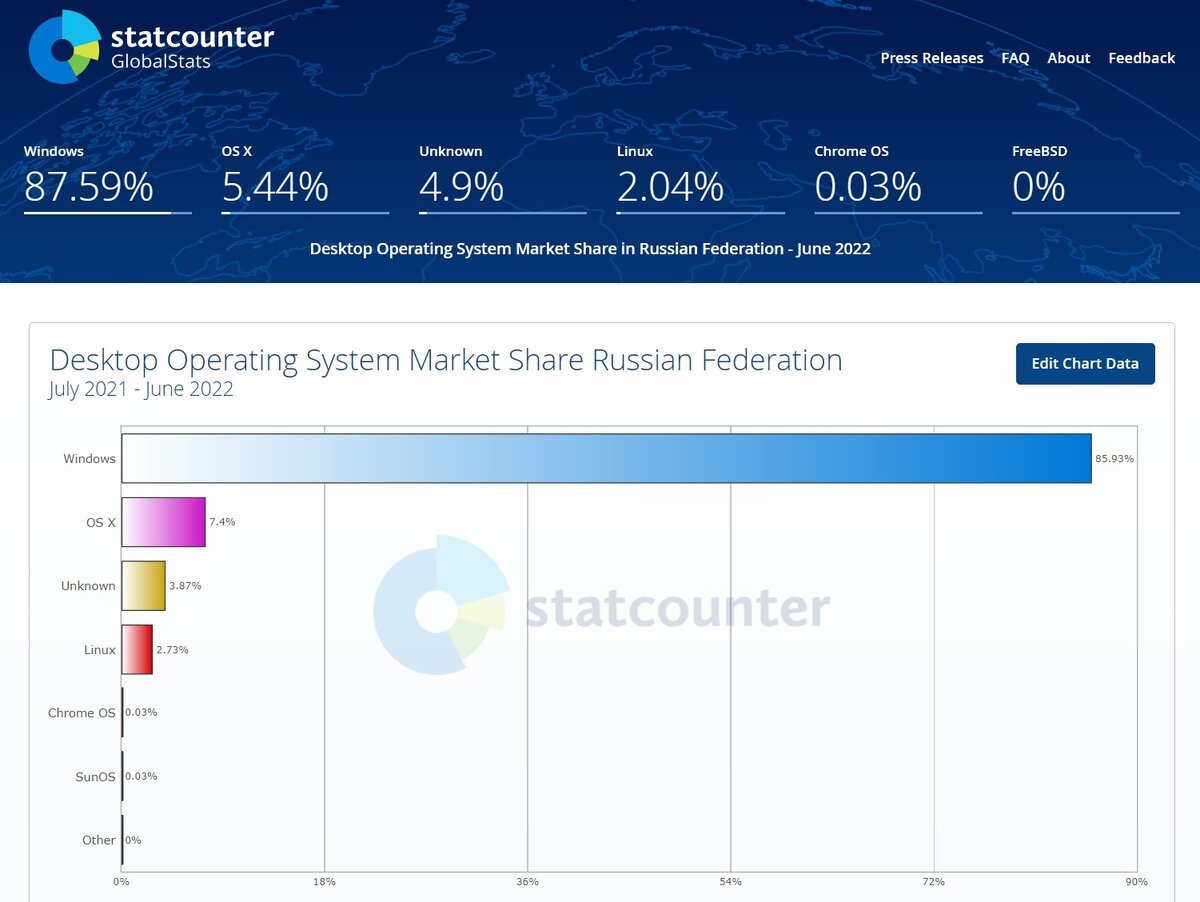Viewport: 1200px width, 902px height.
Task: Select the Unknown 4.9% stat
Action: 502,178
